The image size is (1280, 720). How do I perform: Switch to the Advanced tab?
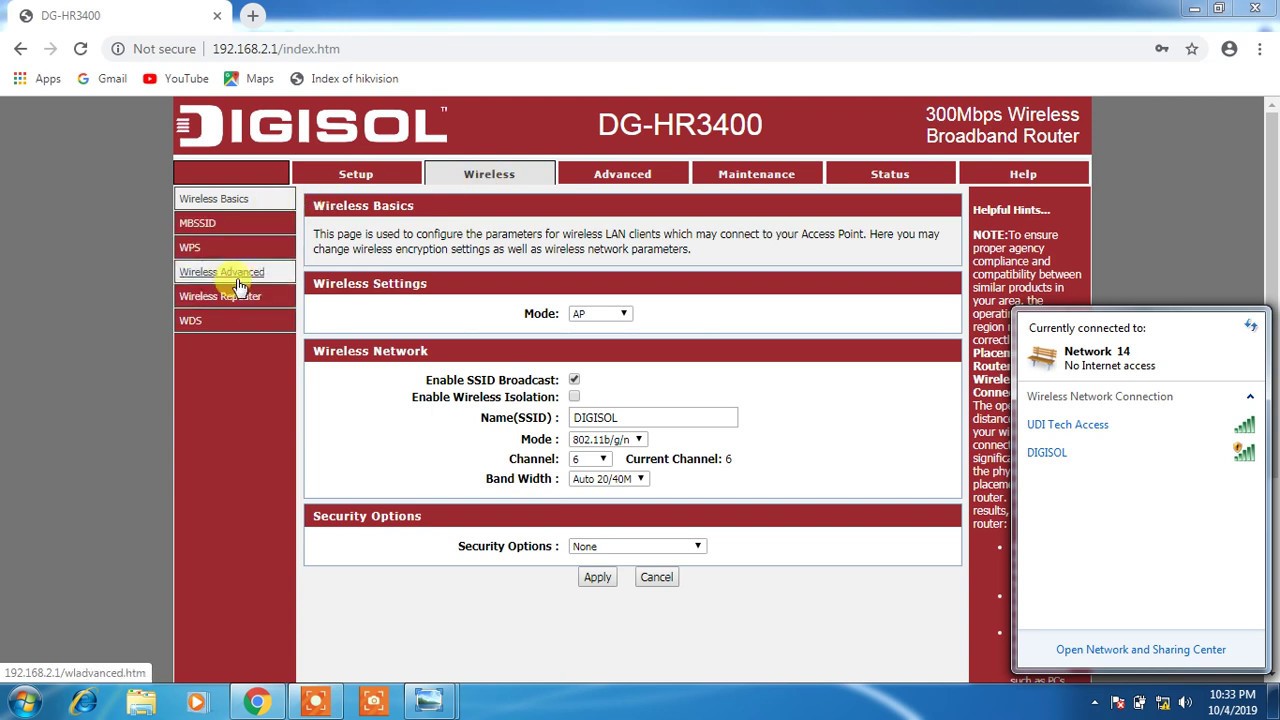click(622, 174)
